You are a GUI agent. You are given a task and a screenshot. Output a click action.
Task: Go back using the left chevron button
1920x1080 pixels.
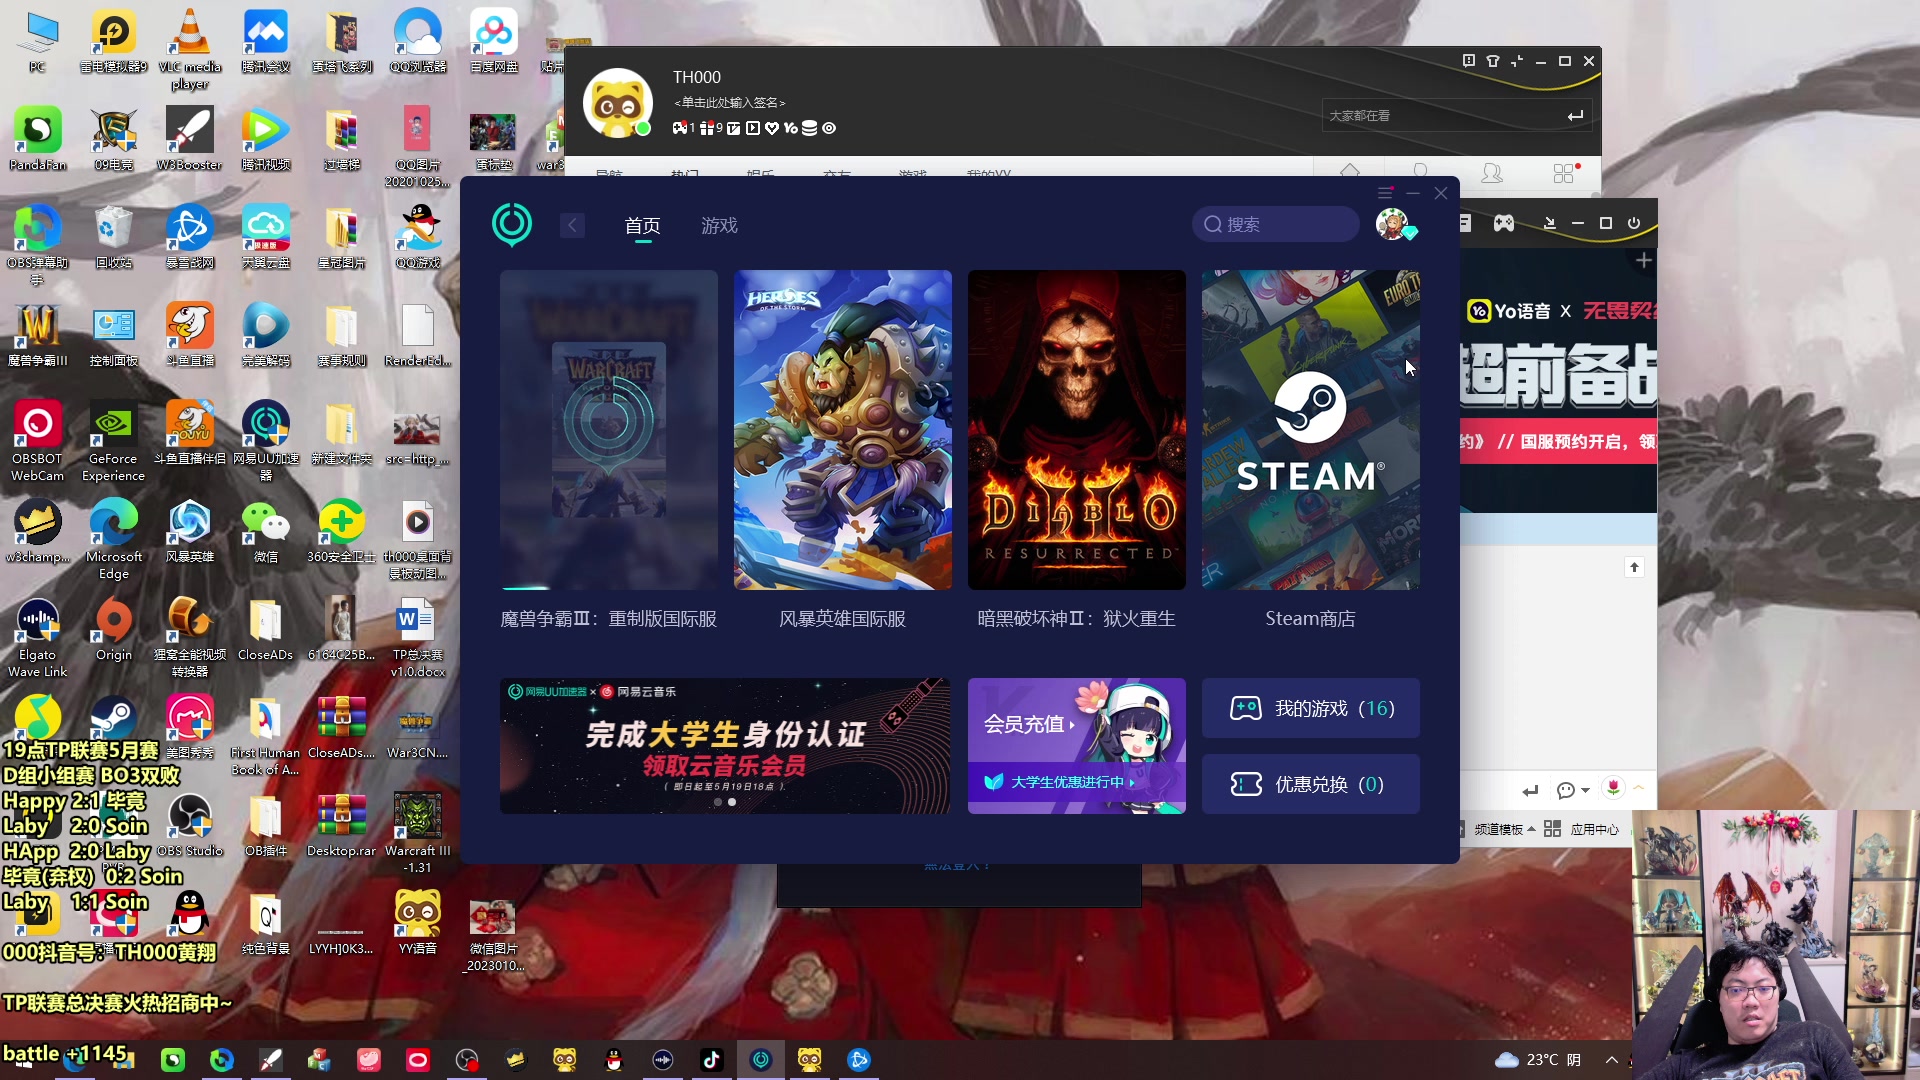pyautogui.click(x=572, y=225)
